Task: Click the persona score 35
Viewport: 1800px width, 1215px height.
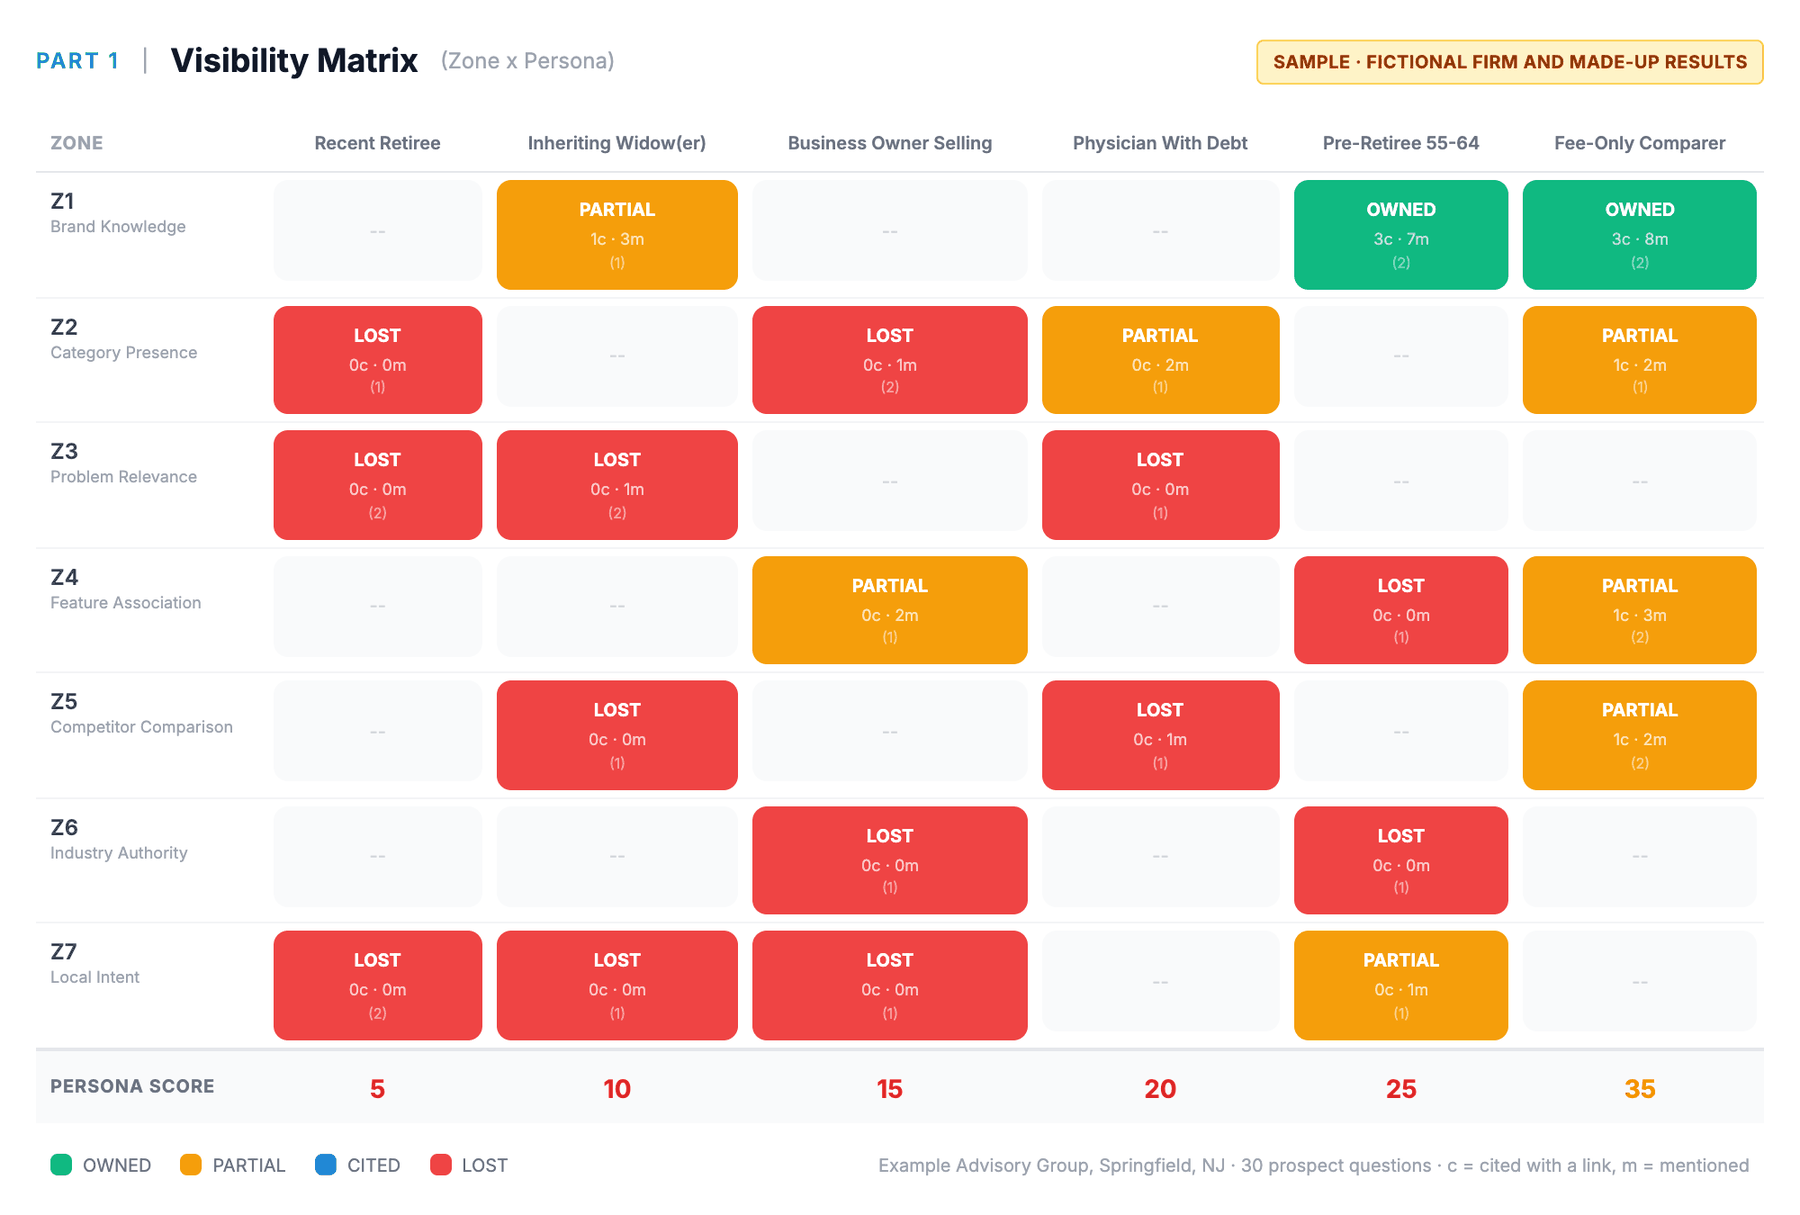Action: (x=1640, y=1088)
